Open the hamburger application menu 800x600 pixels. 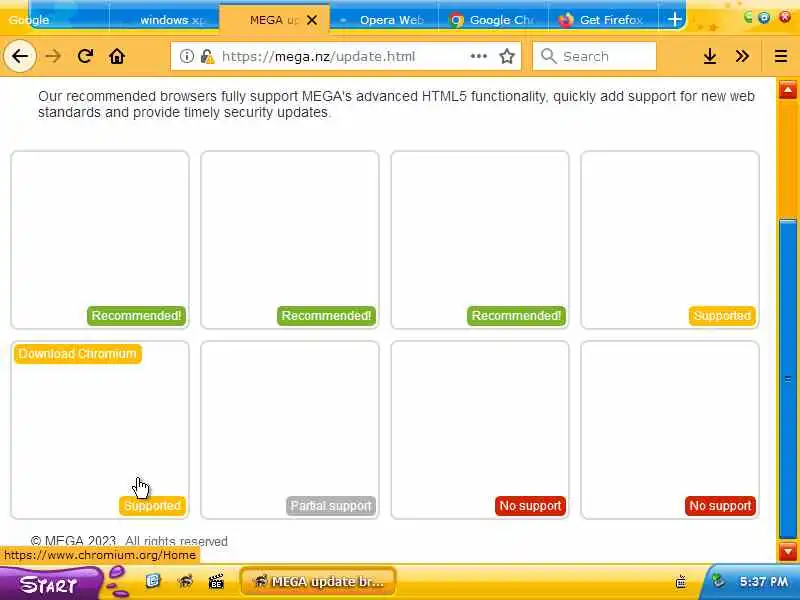point(781,56)
